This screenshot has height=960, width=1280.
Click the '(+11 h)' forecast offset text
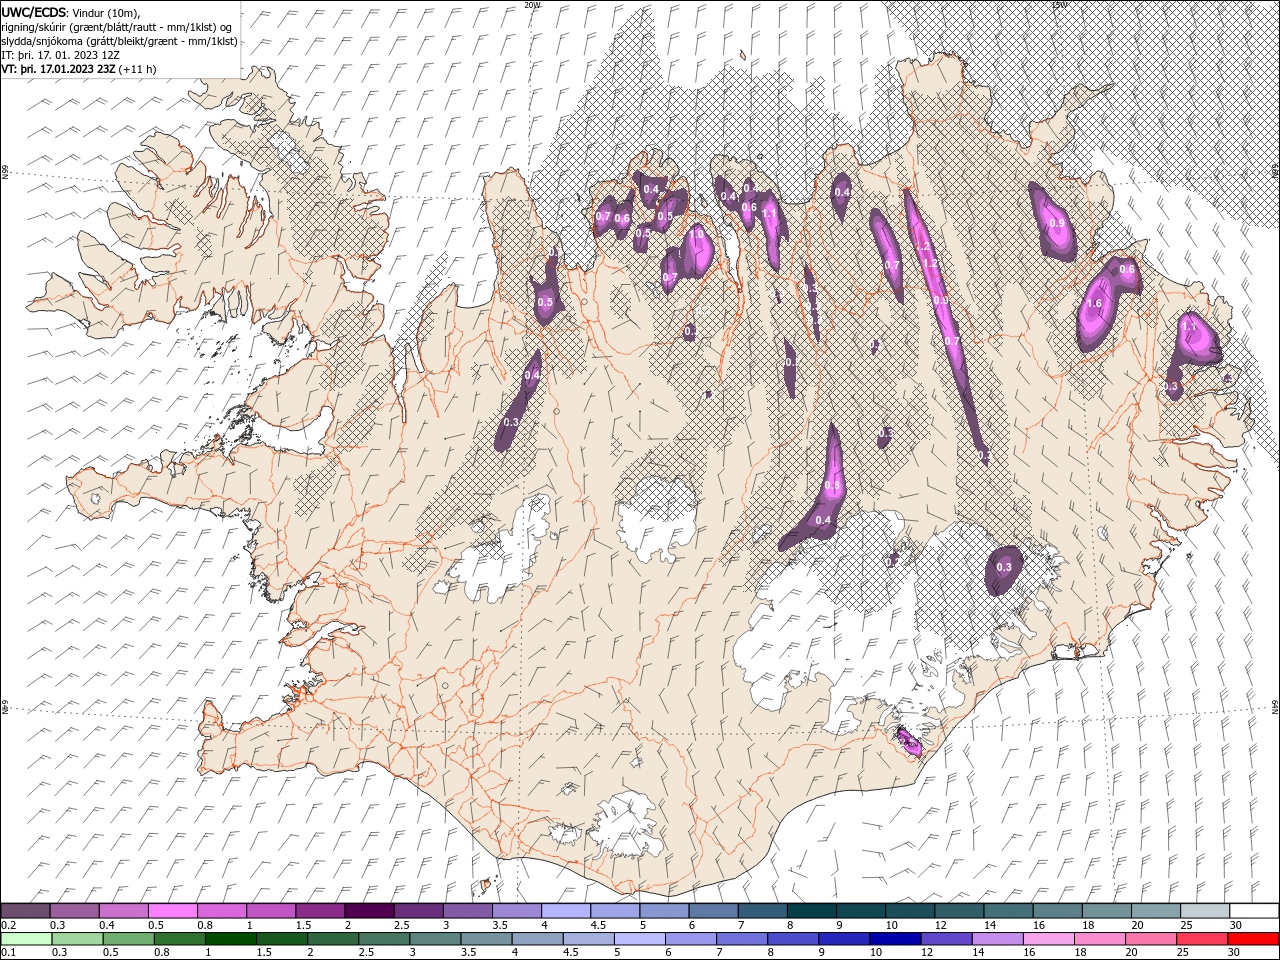(x=137, y=69)
